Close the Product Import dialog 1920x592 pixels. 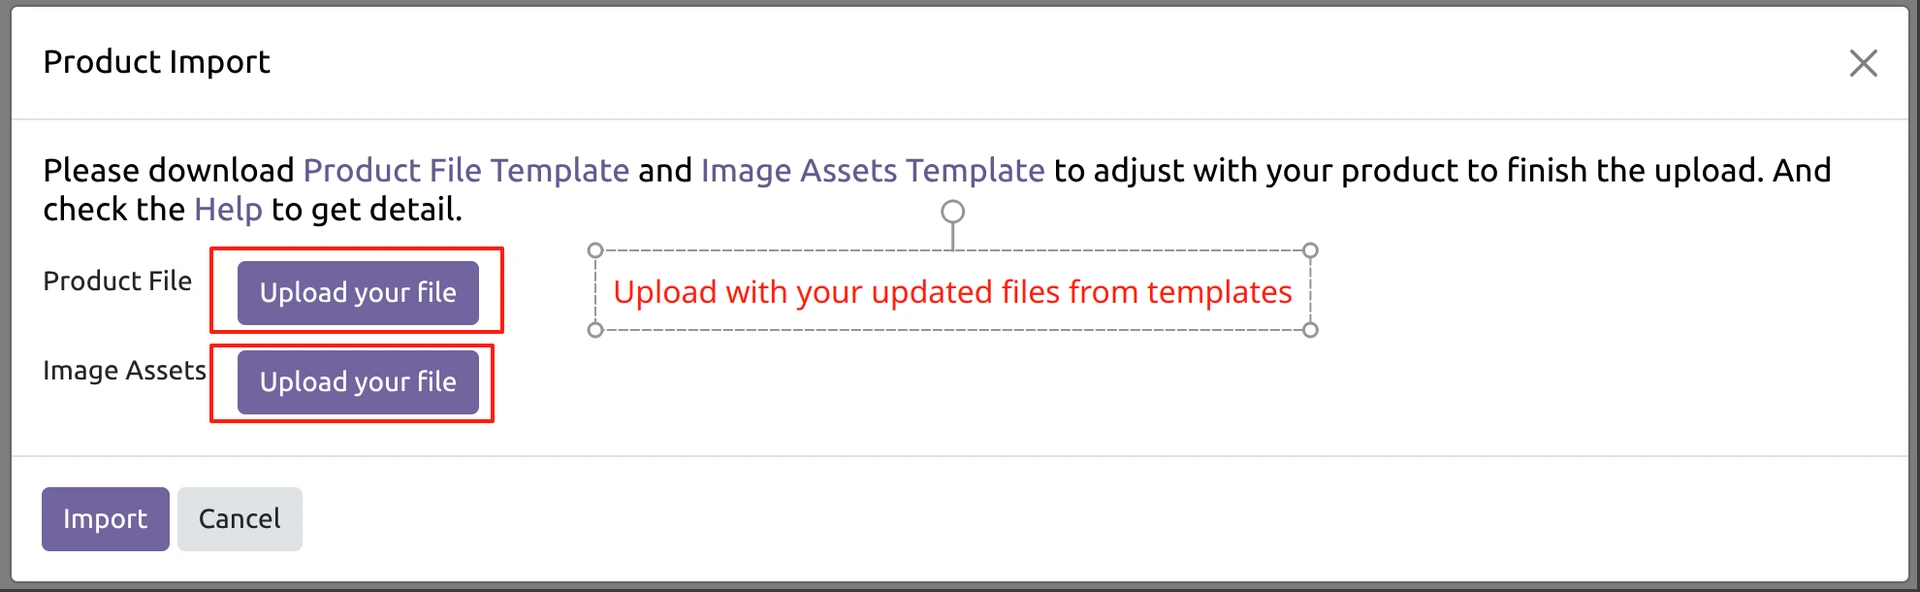(x=1862, y=63)
